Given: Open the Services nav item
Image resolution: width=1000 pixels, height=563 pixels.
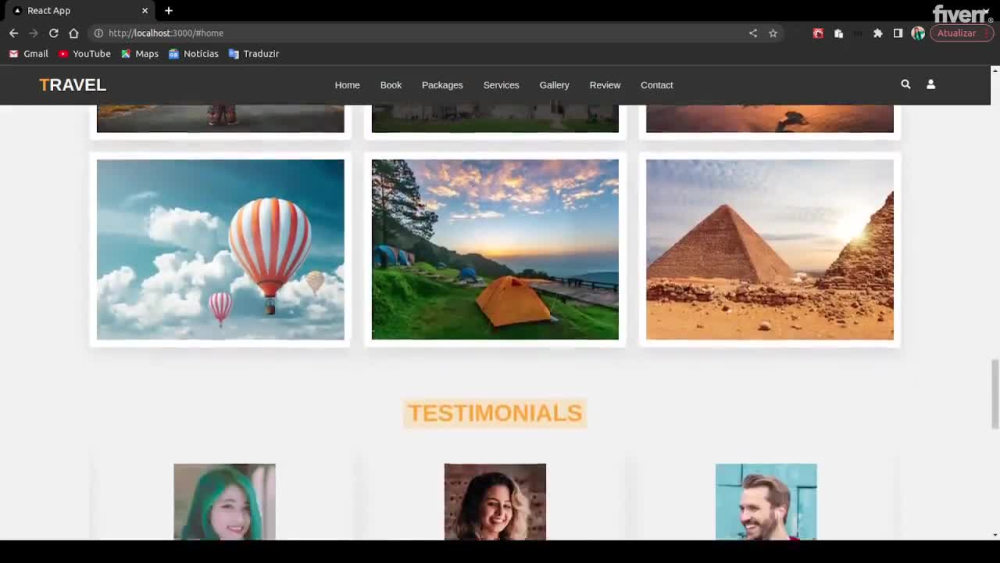Looking at the screenshot, I should point(501,85).
